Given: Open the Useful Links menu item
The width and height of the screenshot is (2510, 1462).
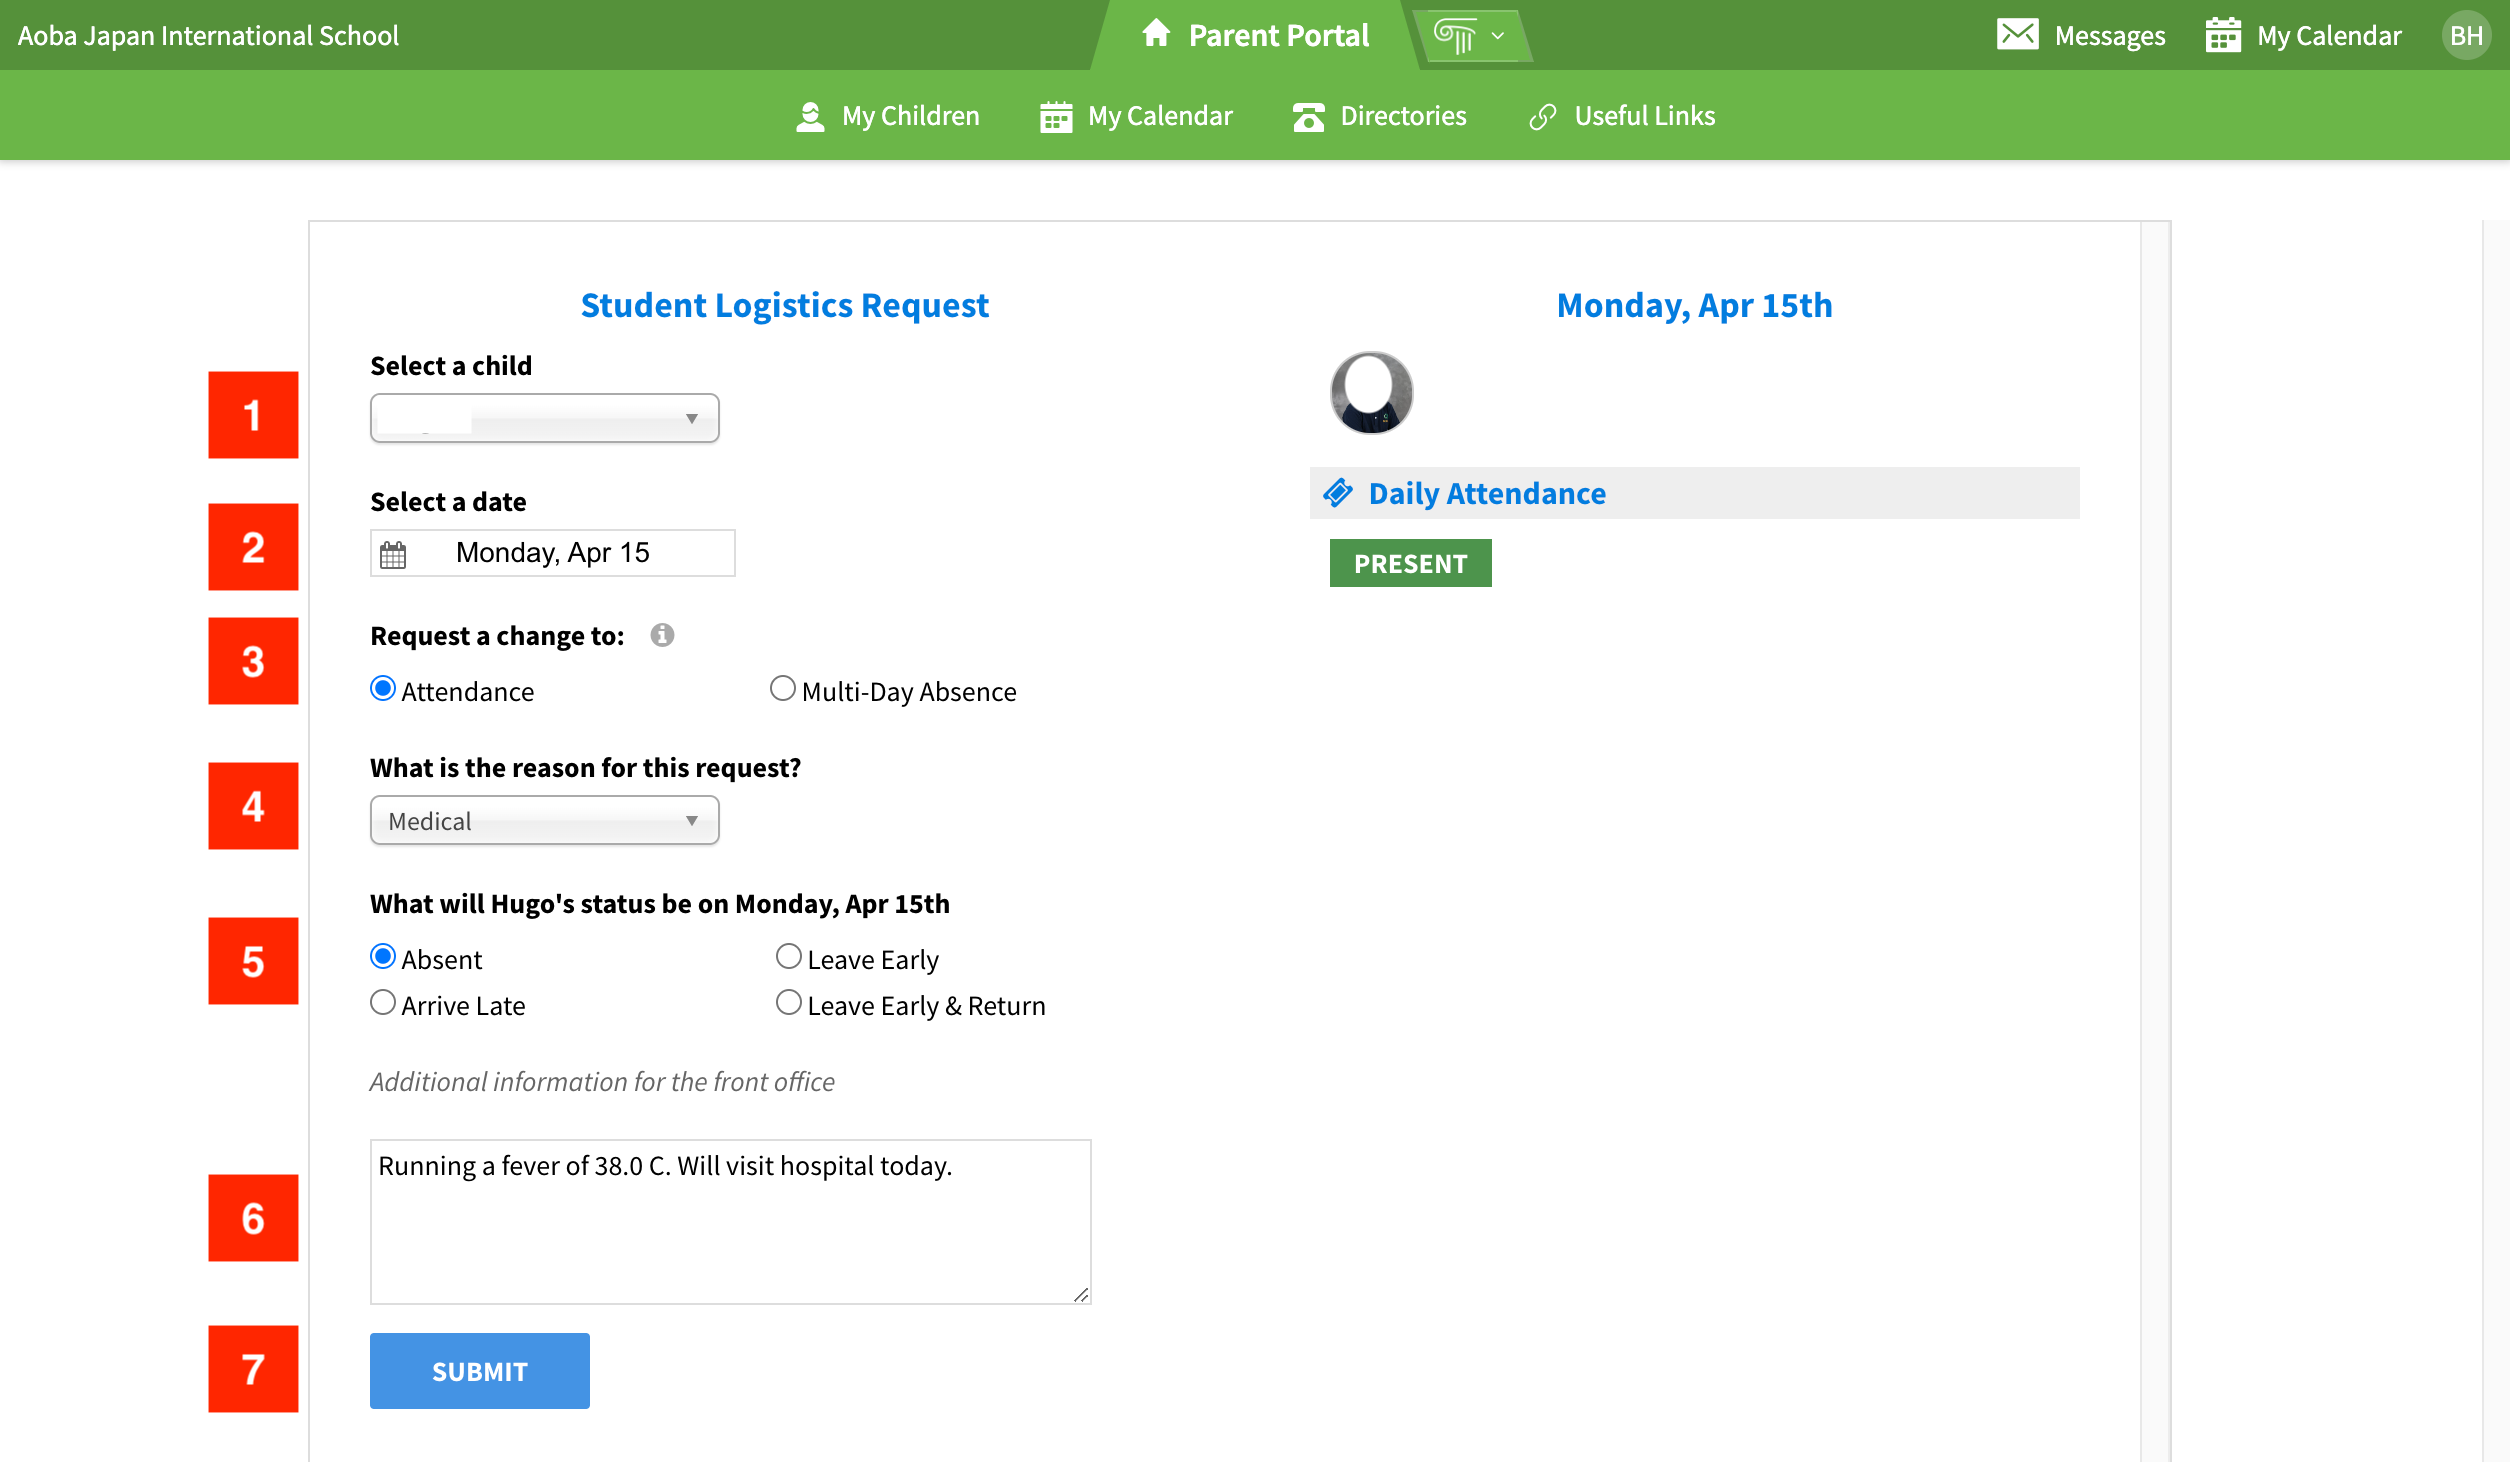Looking at the screenshot, I should tap(1621, 116).
